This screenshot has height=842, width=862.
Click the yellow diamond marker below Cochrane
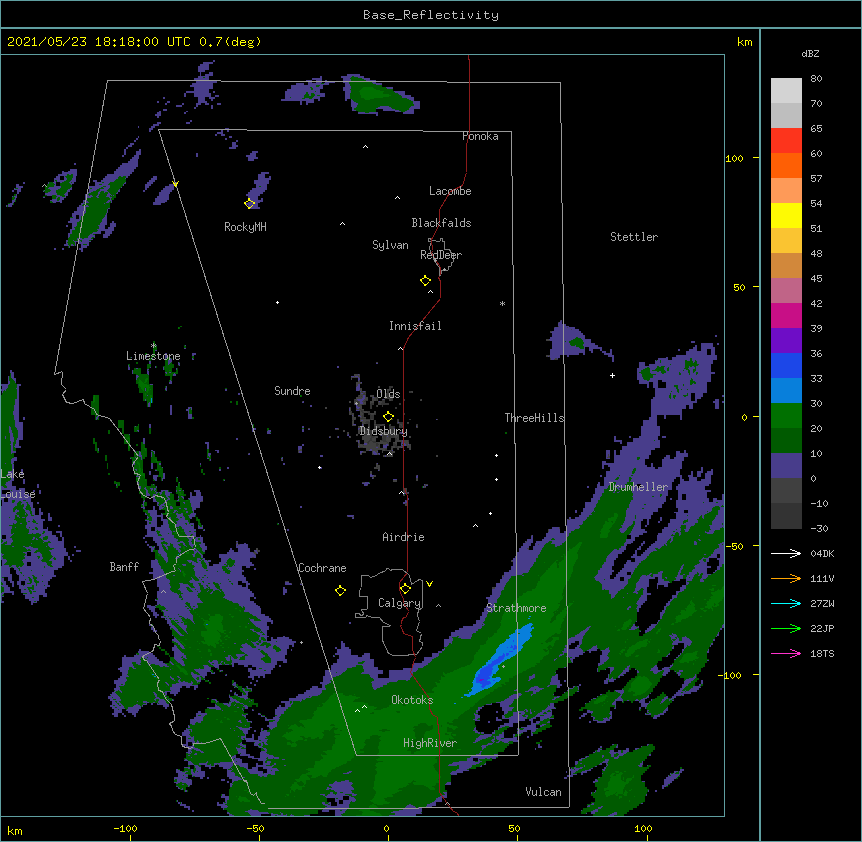(x=340, y=591)
